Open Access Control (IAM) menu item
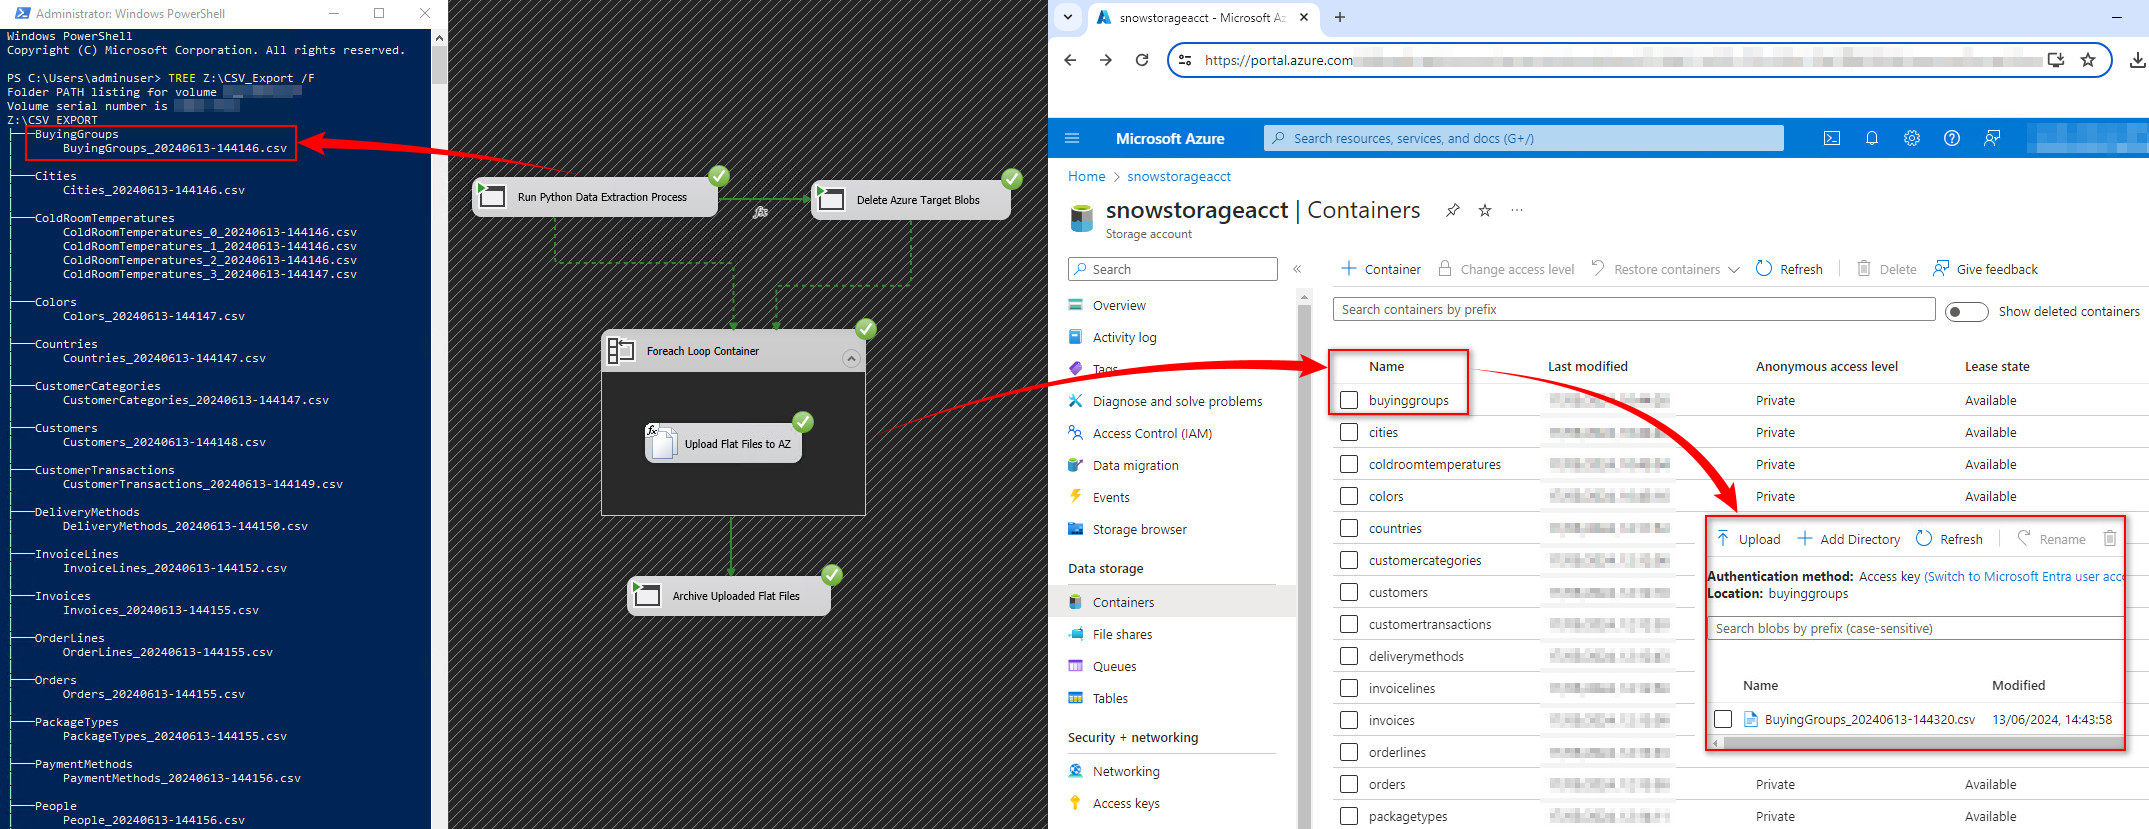Image resolution: width=2149 pixels, height=829 pixels. tap(1152, 433)
